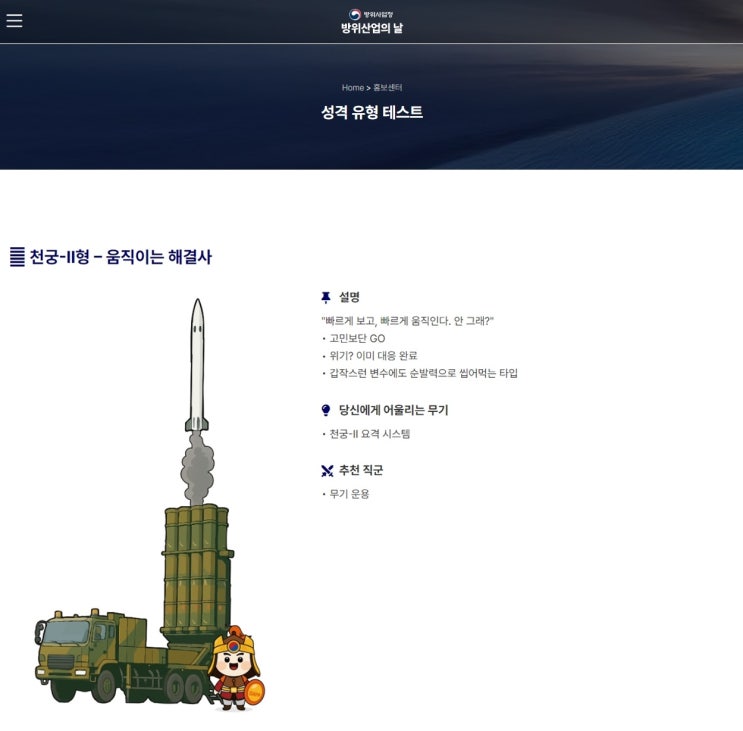The image size is (743, 731).
Task: Select the 성격 유형 테스트 page title
Action: [372, 112]
